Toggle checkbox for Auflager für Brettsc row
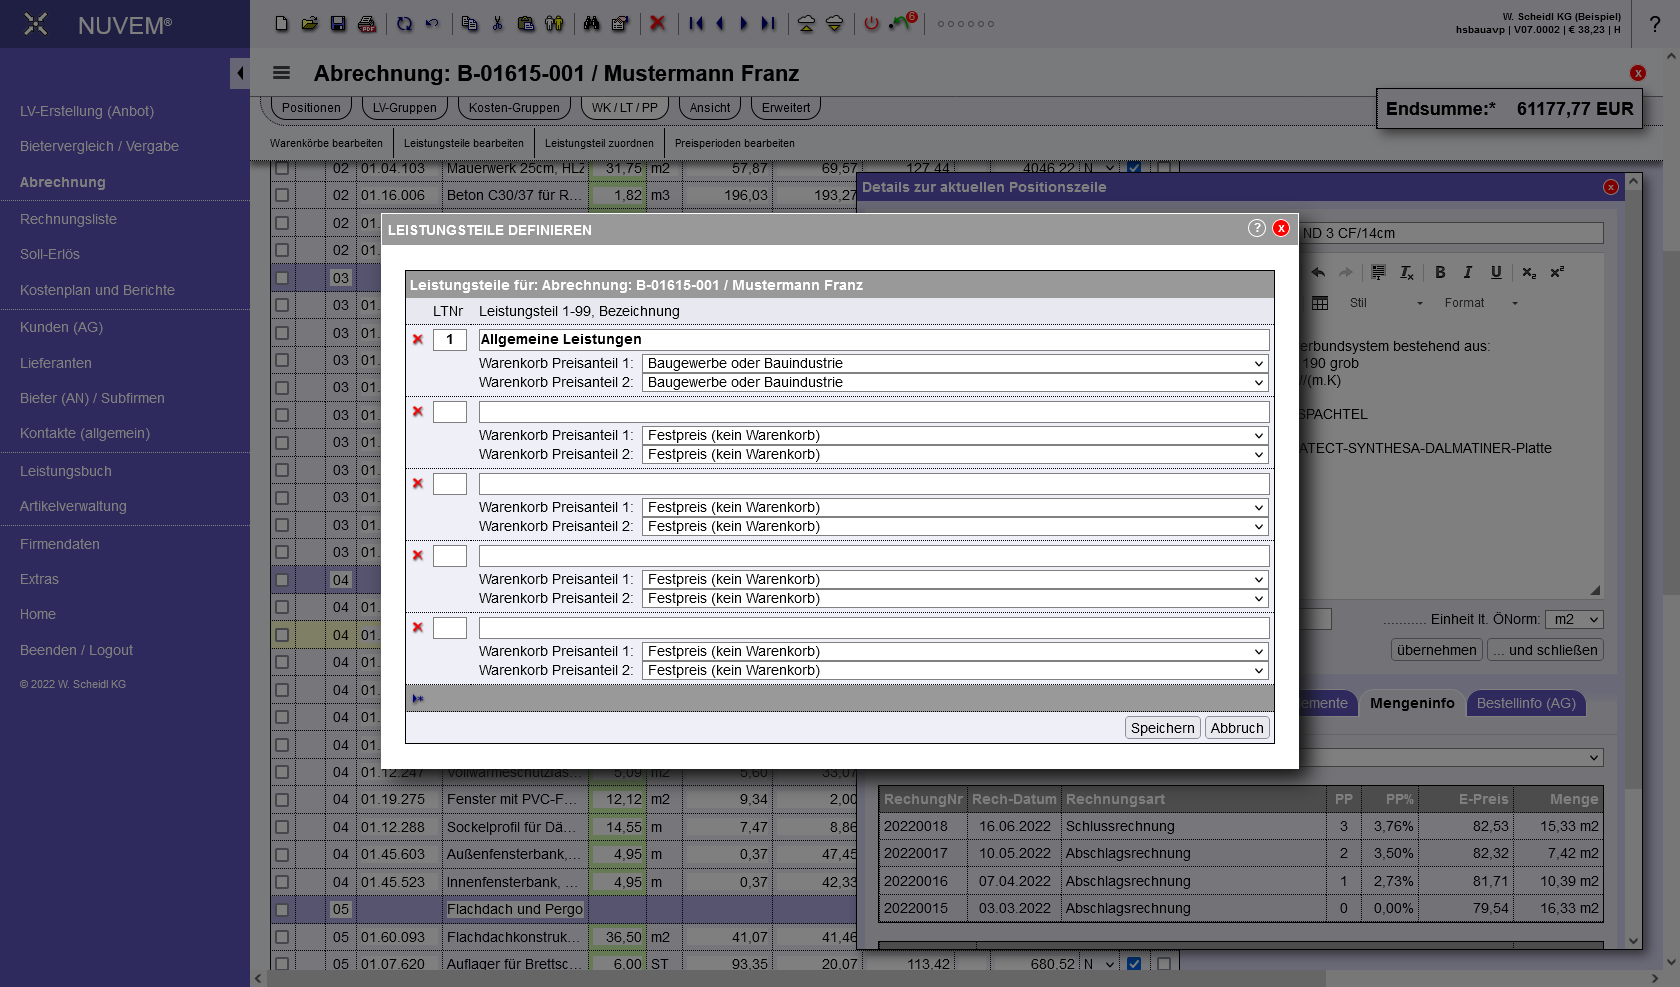The width and height of the screenshot is (1680, 987). pyautogui.click(x=282, y=965)
